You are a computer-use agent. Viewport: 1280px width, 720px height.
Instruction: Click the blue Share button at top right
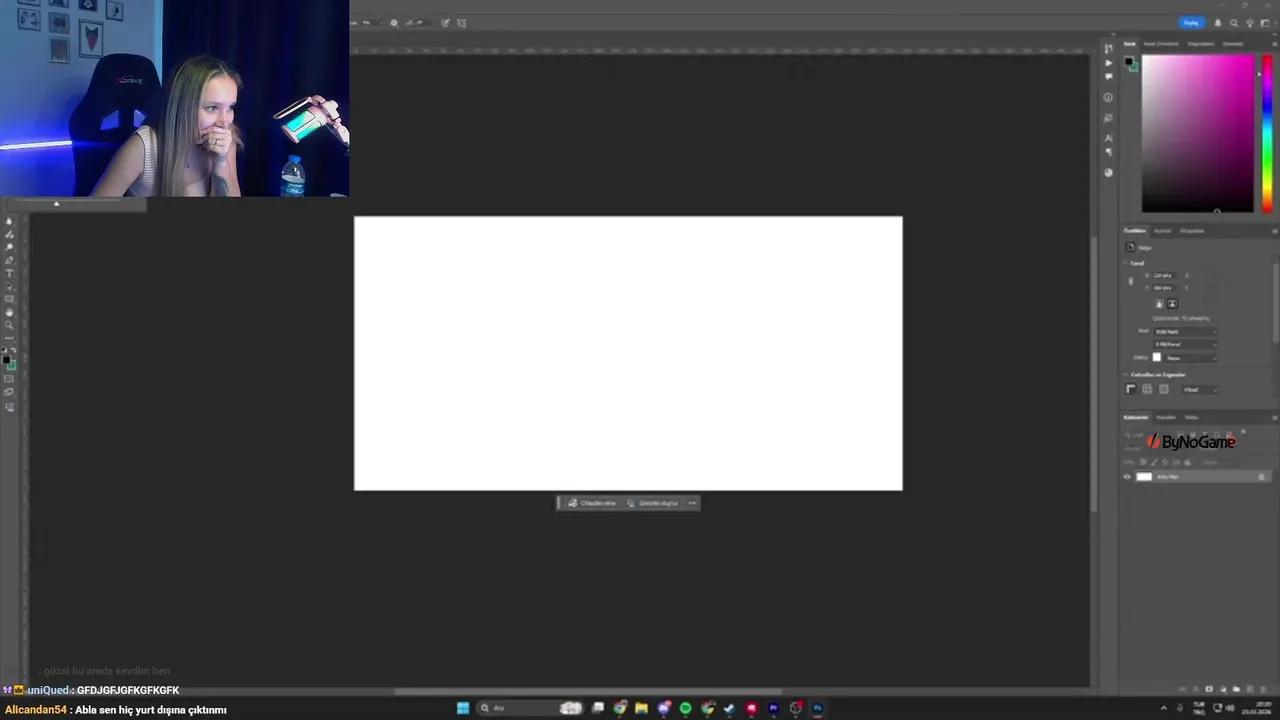1191,23
